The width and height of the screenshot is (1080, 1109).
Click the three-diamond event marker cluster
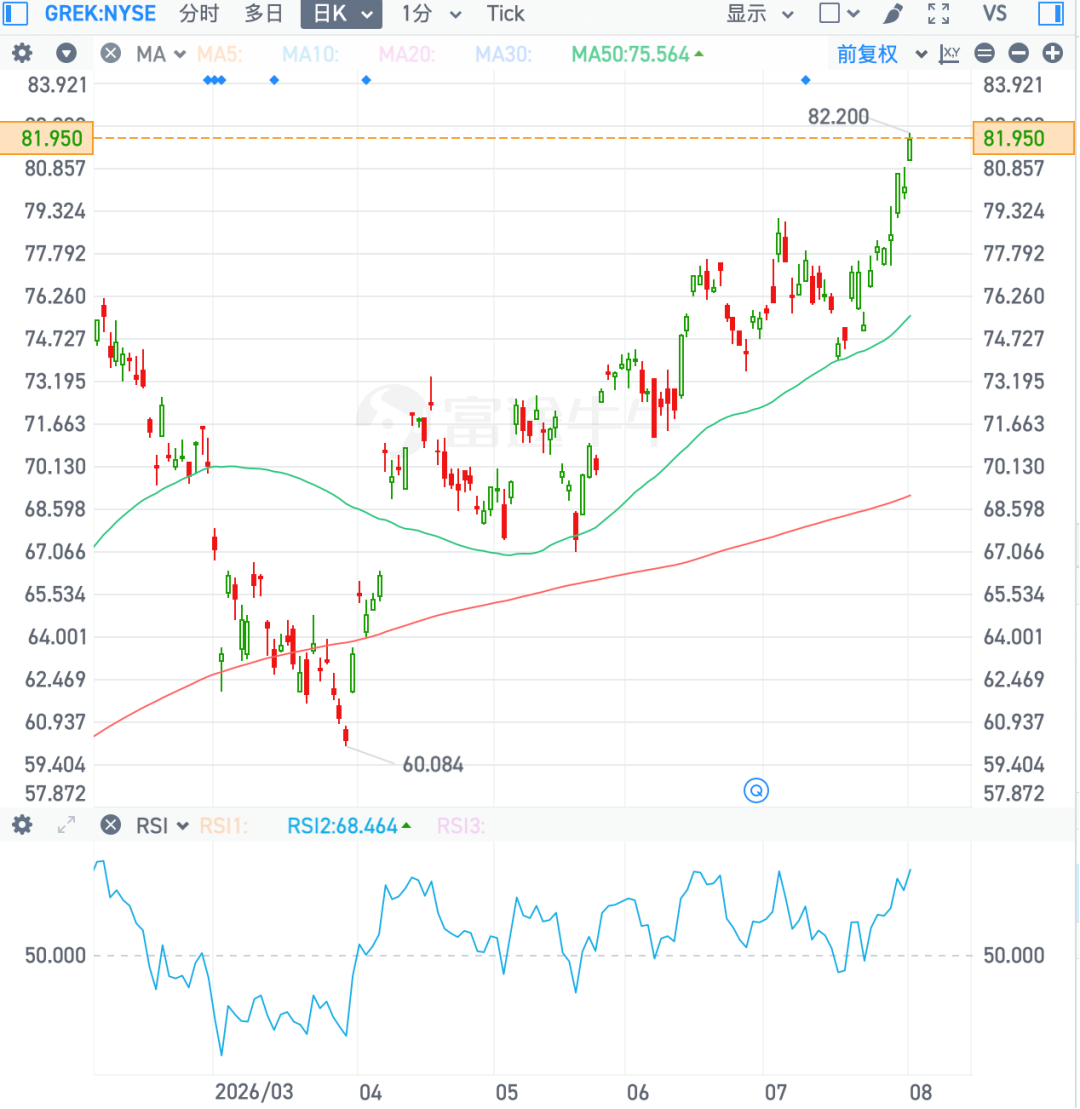(x=214, y=80)
